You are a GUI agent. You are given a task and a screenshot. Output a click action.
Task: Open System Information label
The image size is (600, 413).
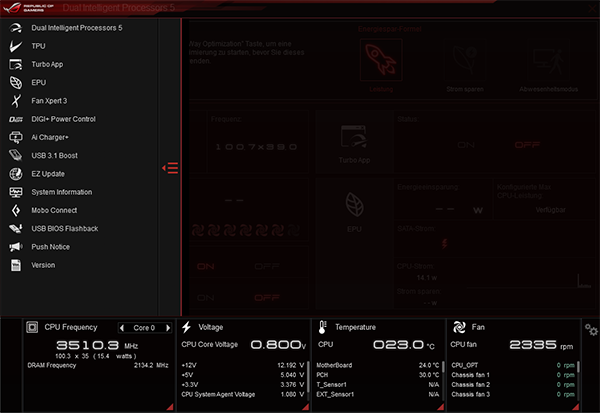[x=62, y=192]
